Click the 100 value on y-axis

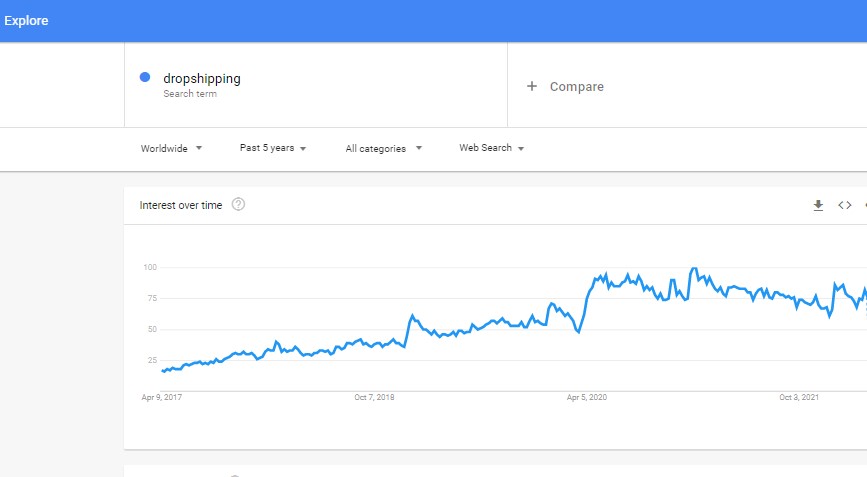point(150,267)
